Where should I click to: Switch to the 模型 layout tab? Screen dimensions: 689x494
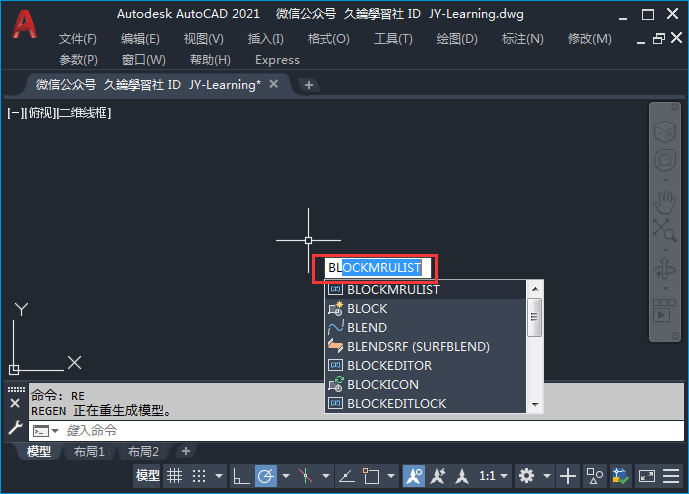pos(39,451)
